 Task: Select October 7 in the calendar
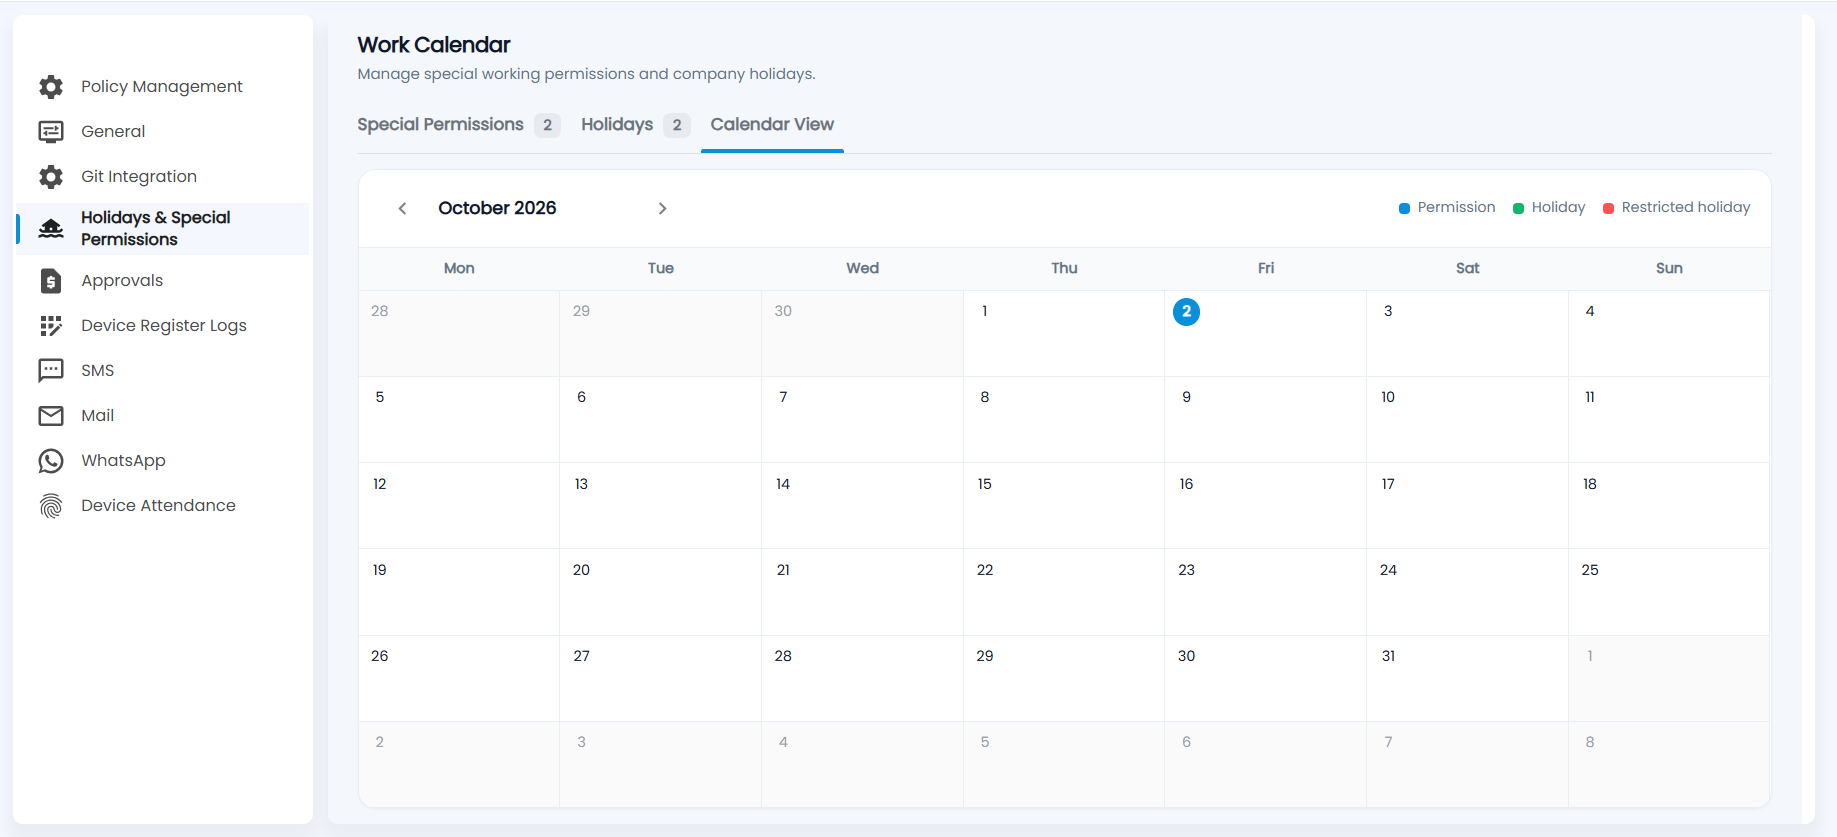tap(862, 420)
